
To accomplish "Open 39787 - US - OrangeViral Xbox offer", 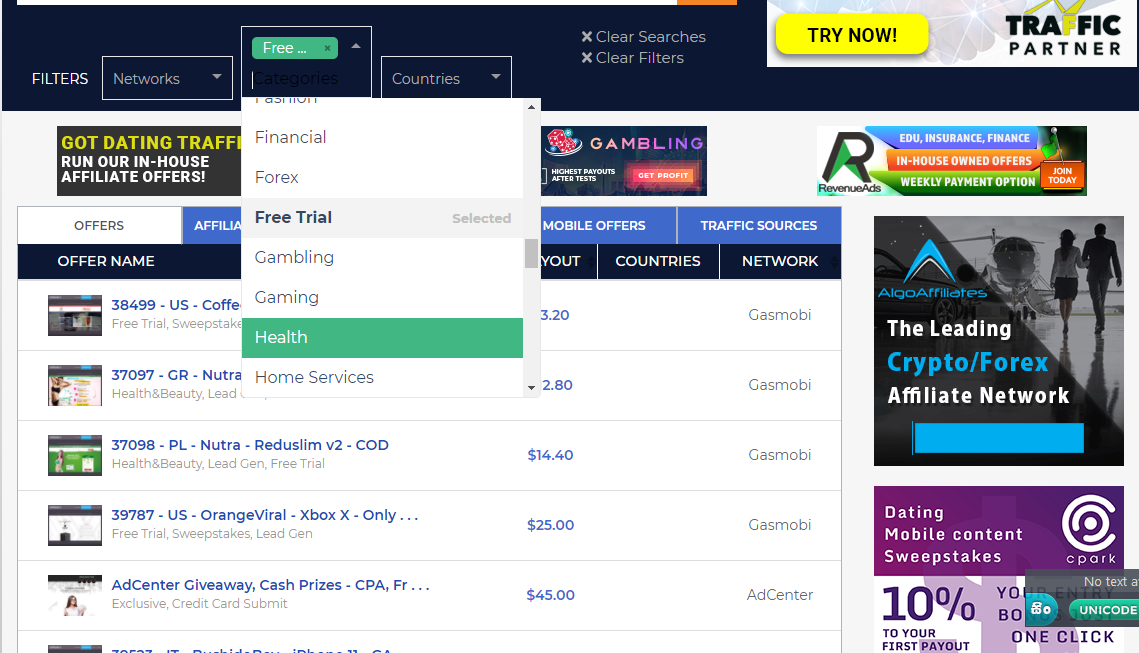I will [x=264, y=514].
